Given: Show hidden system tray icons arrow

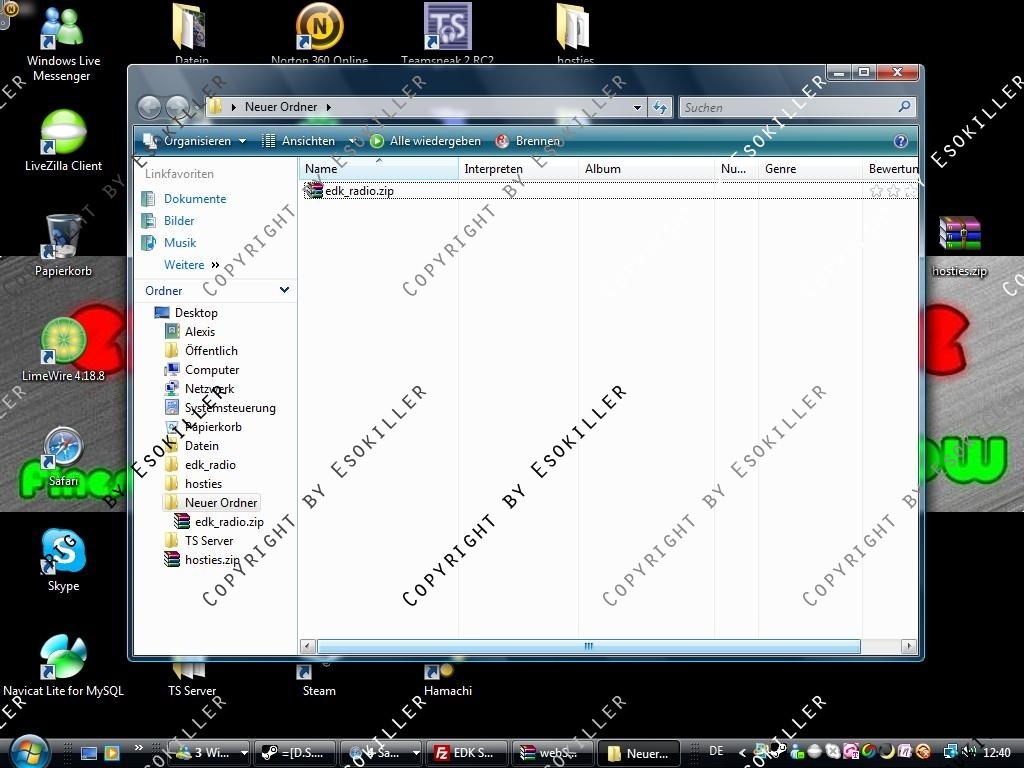Looking at the screenshot, I should coord(743,753).
